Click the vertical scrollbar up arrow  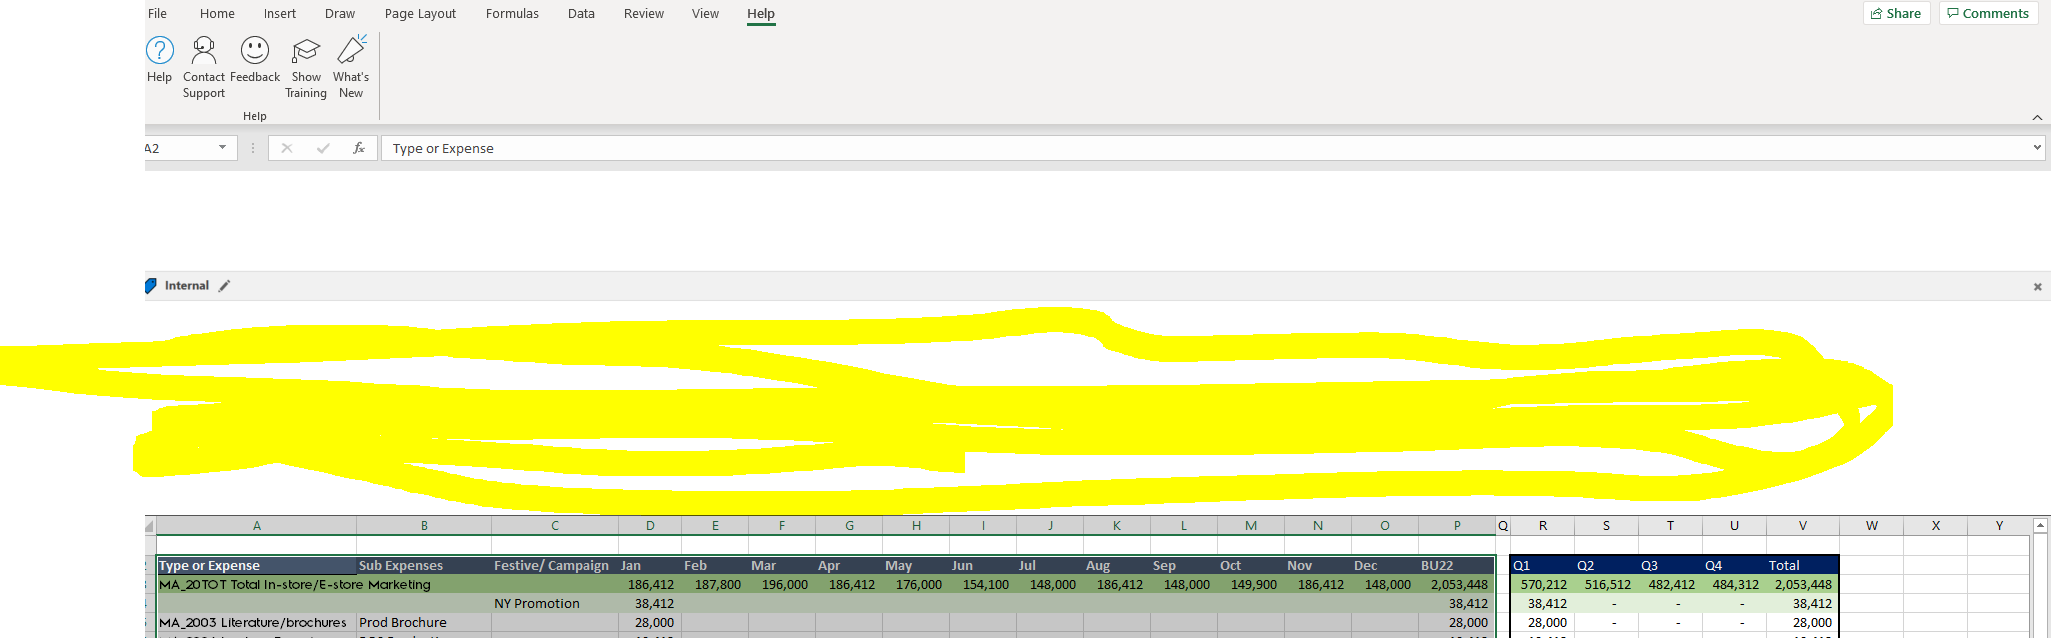pos(2041,525)
